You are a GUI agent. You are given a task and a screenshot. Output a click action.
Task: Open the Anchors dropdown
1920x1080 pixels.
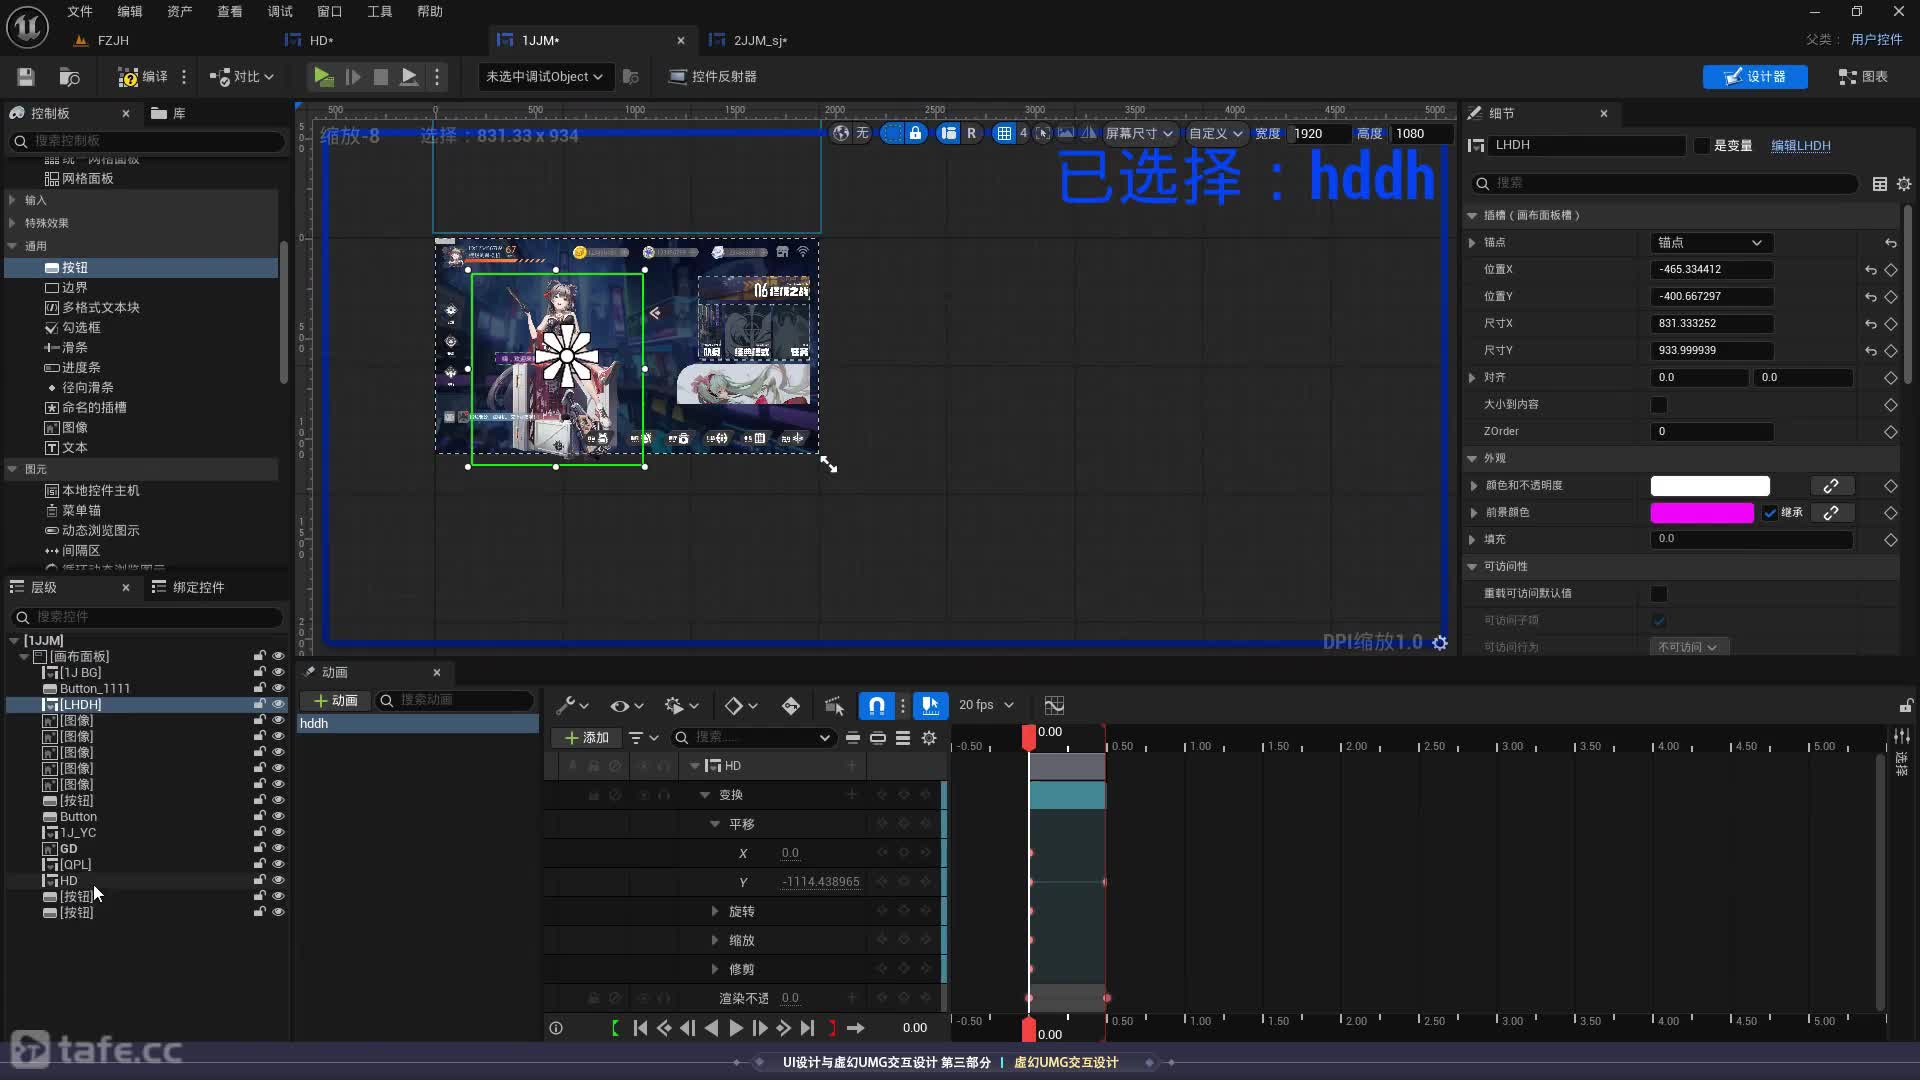[1710, 243]
